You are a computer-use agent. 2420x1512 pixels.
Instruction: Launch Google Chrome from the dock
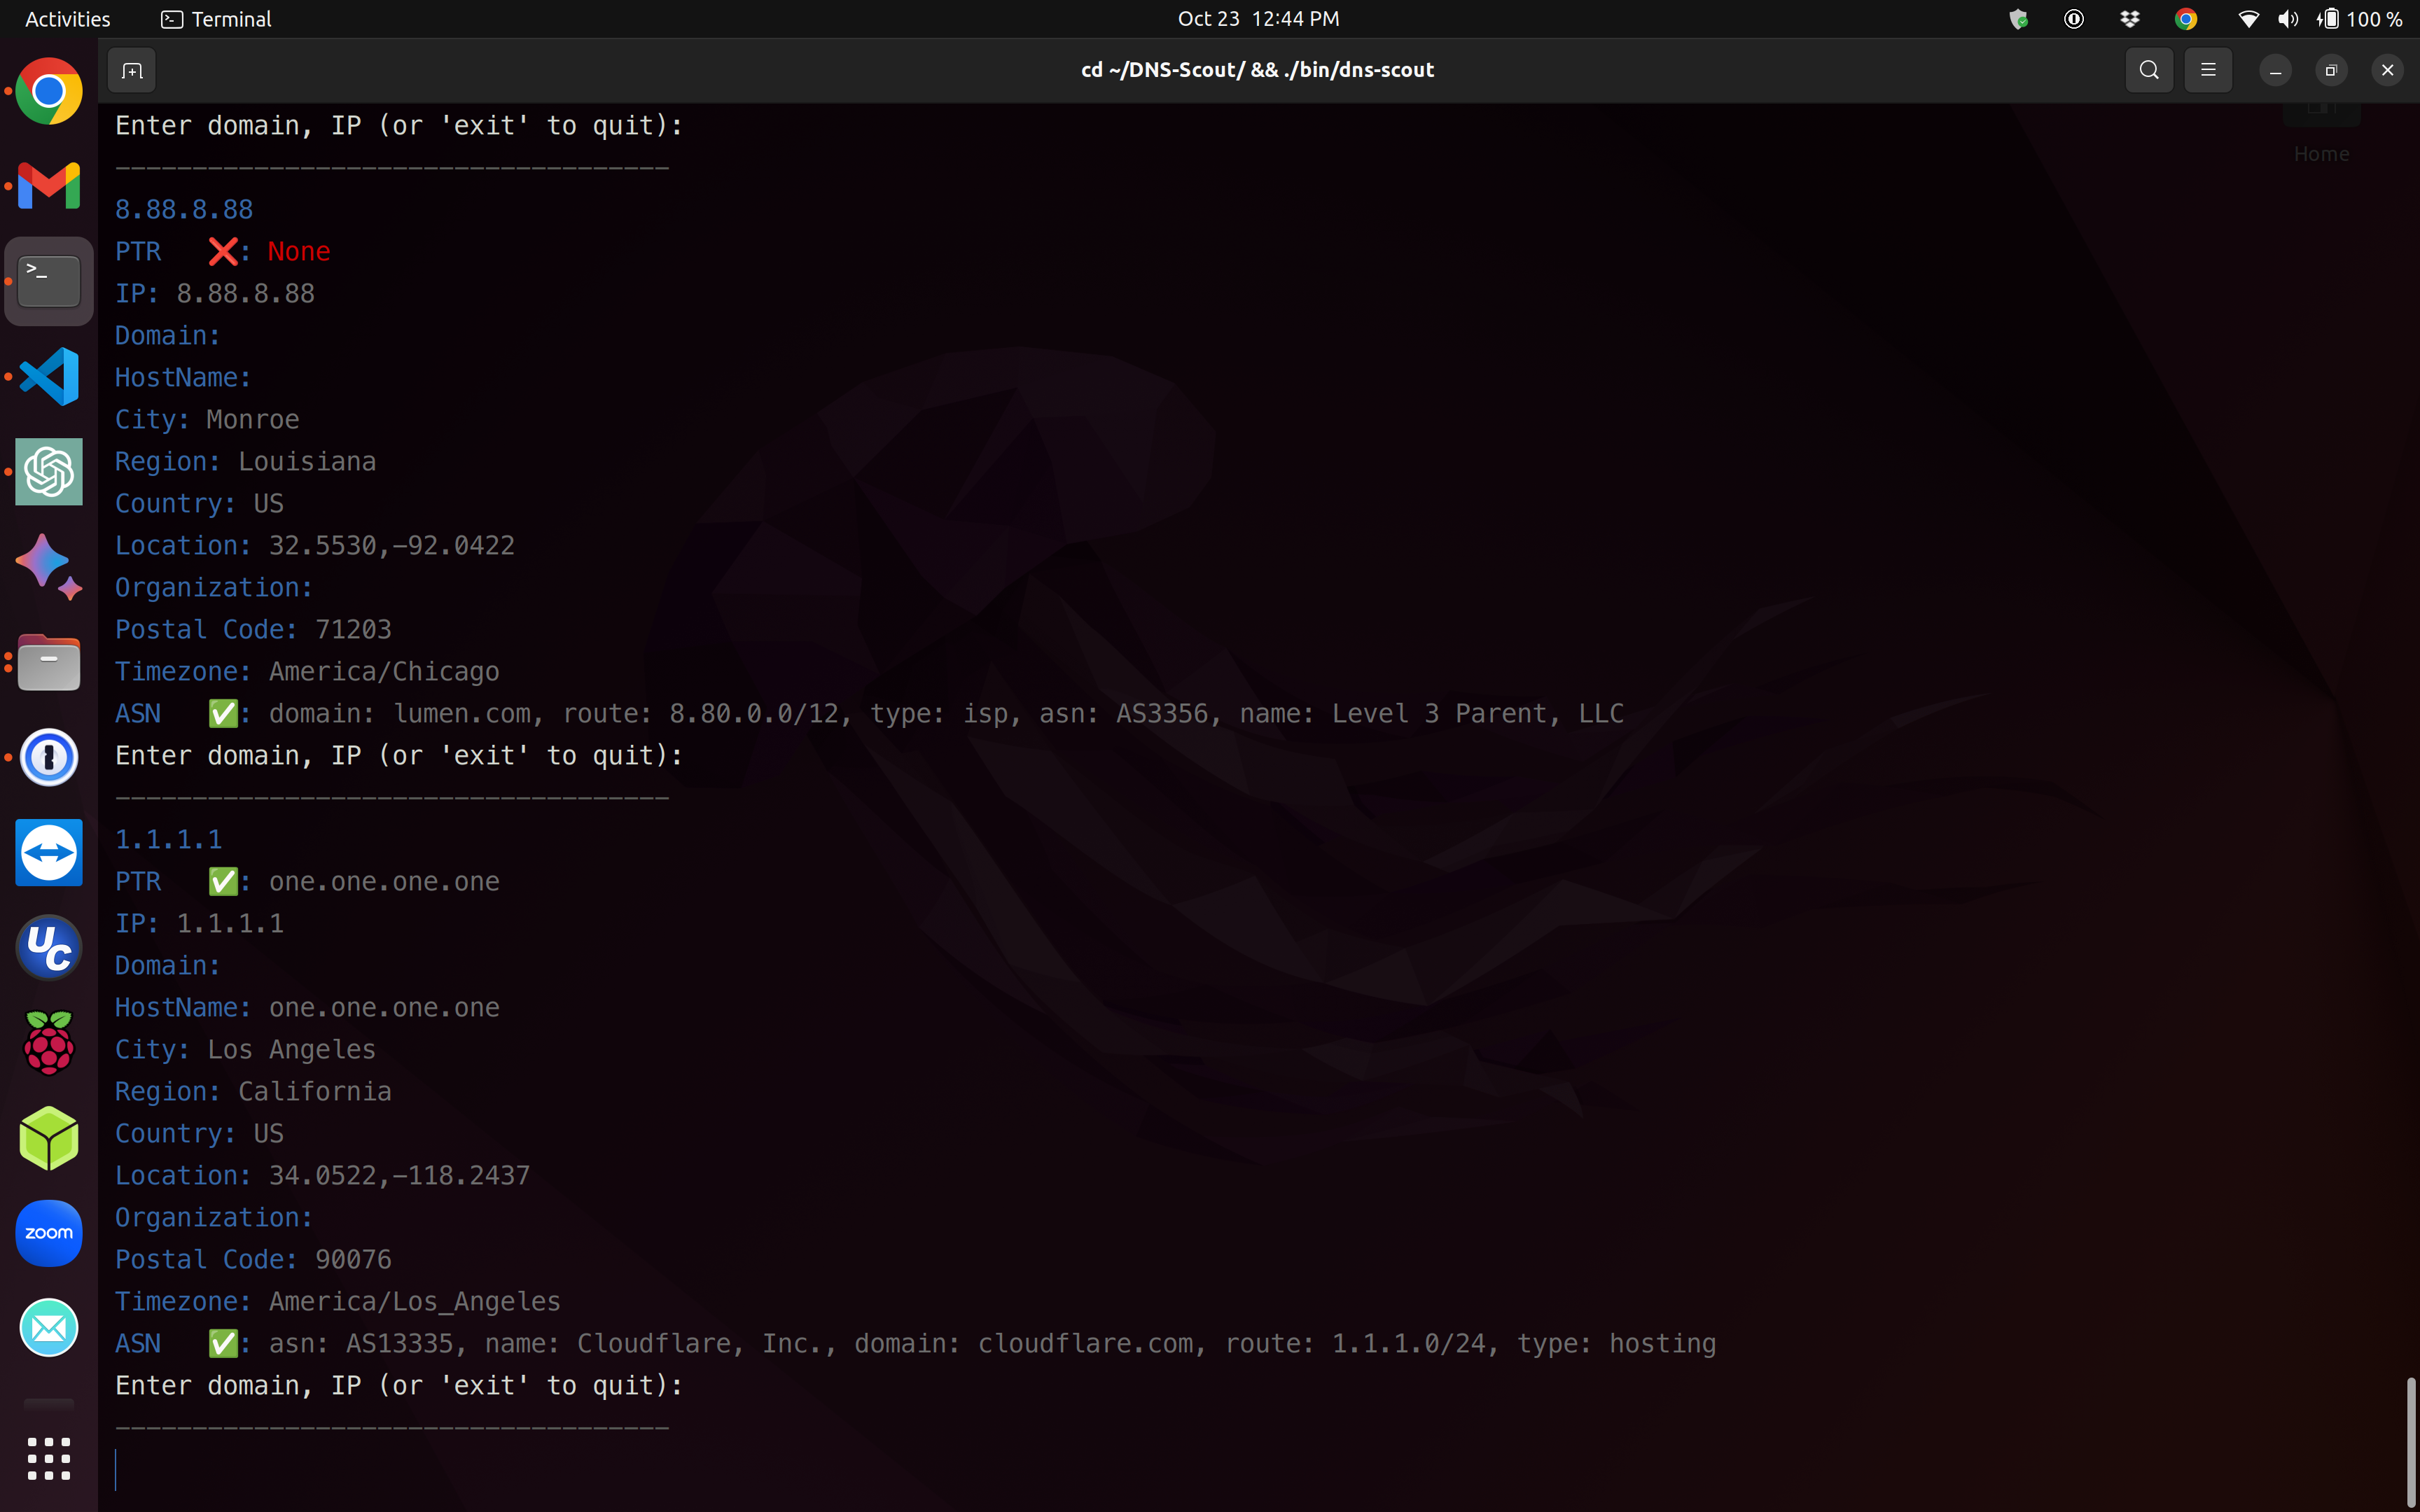pyautogui.click(x=49, y=91)
